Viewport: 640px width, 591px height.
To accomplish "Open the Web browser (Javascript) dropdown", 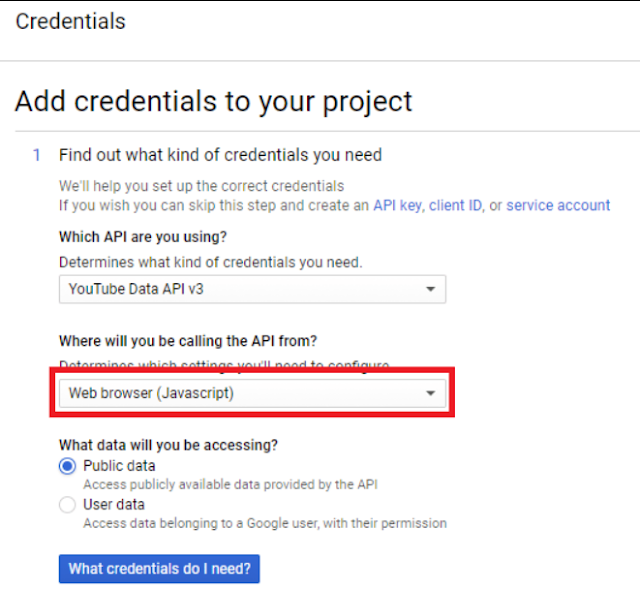I will [251, 393].
